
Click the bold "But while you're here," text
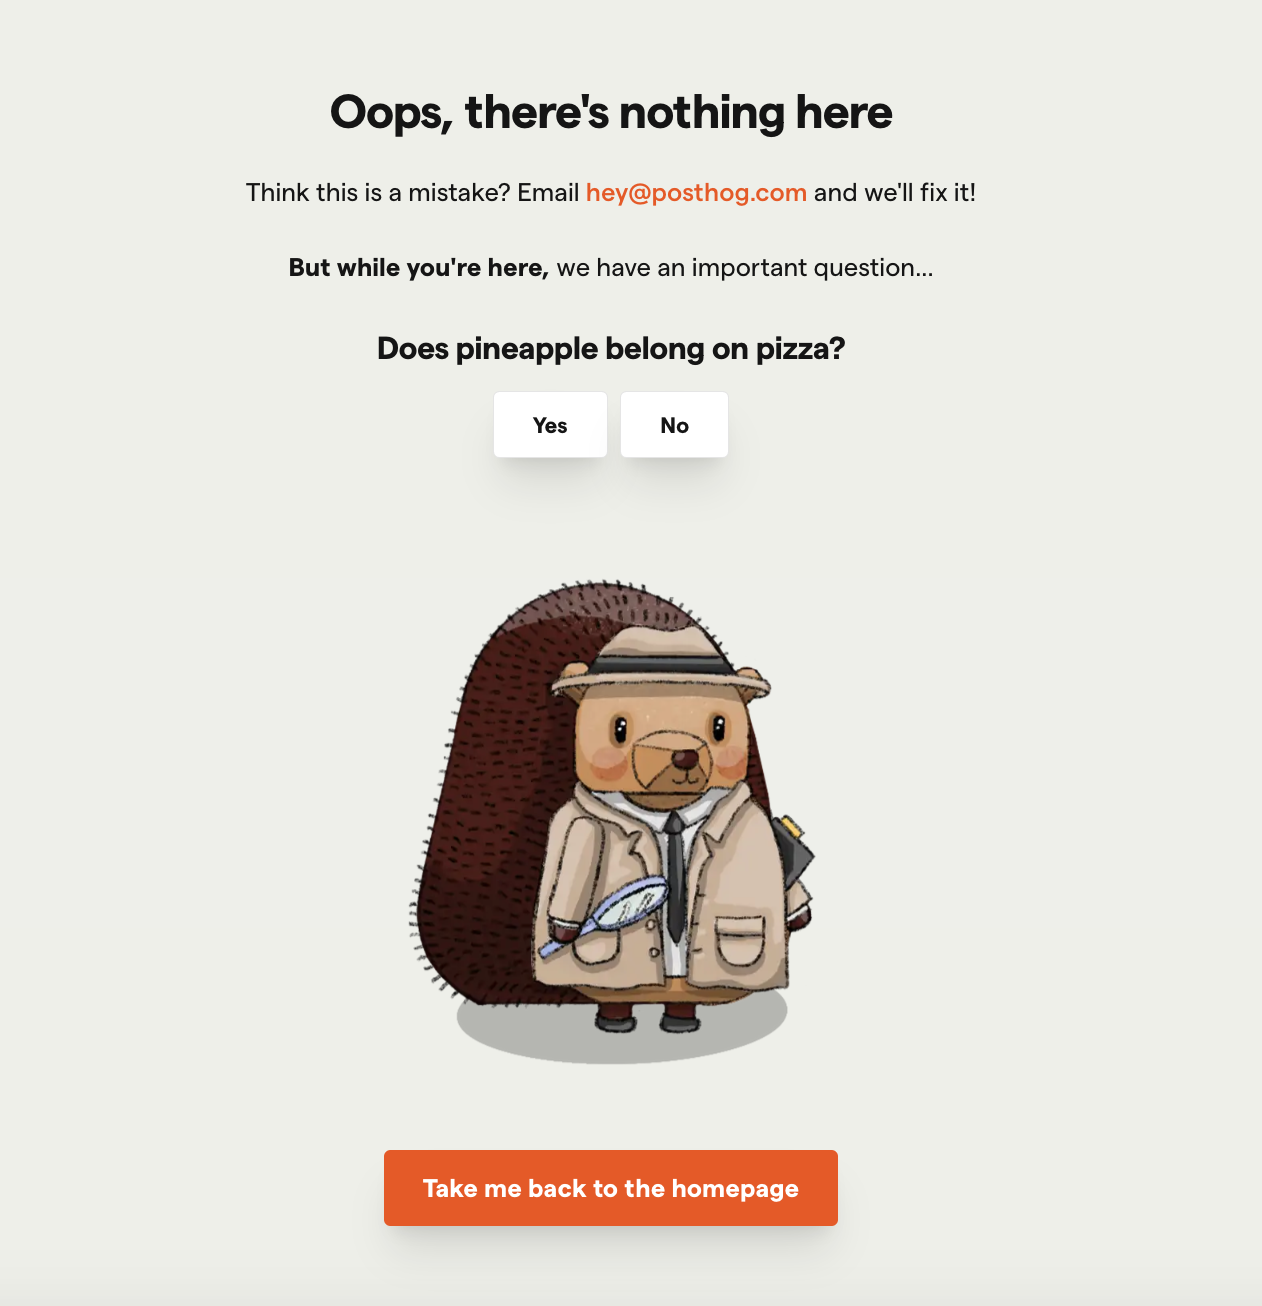419,268
